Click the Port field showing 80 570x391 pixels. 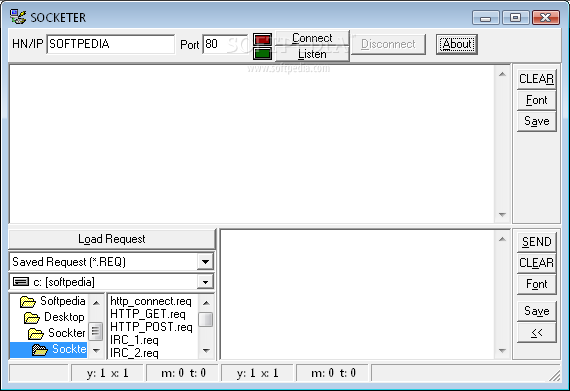click(x=225, y=44)
